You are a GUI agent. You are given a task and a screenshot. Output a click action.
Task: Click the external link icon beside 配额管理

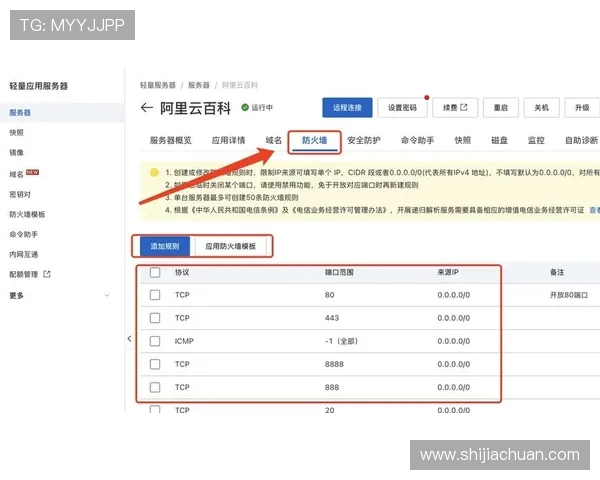(47, 274)
